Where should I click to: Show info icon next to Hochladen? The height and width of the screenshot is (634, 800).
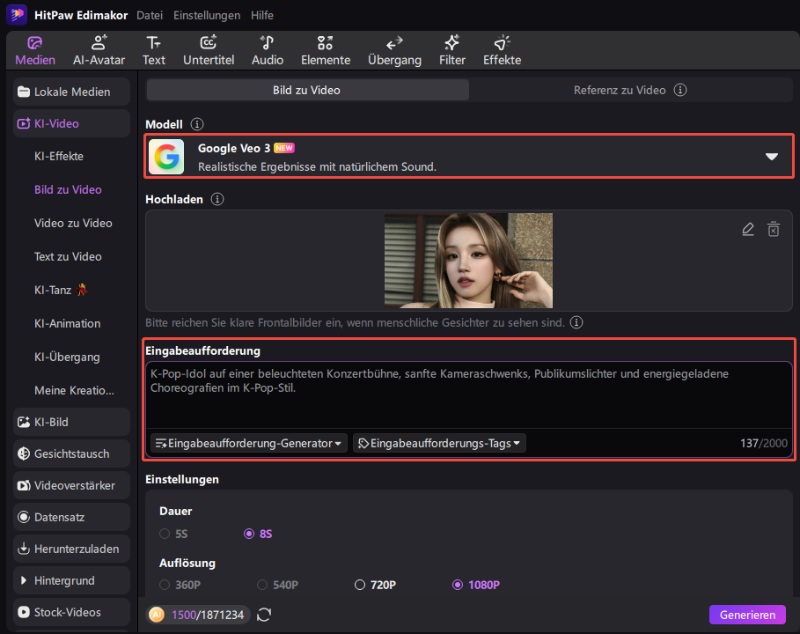tap(217, 199)
